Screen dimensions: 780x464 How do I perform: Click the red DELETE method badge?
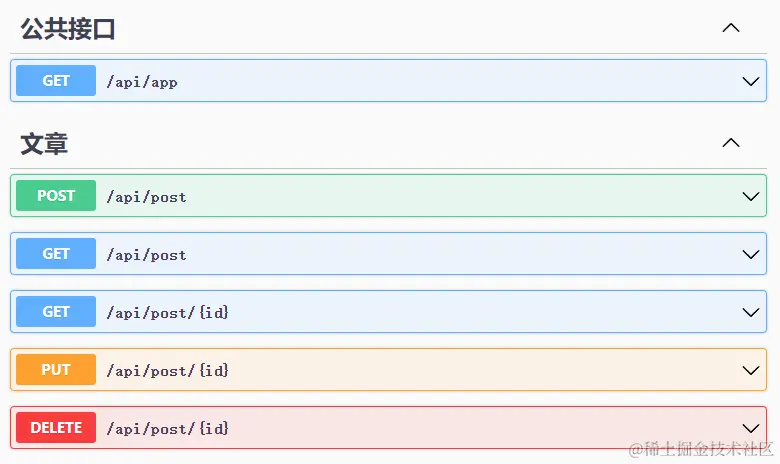click(x=56, y=428)
